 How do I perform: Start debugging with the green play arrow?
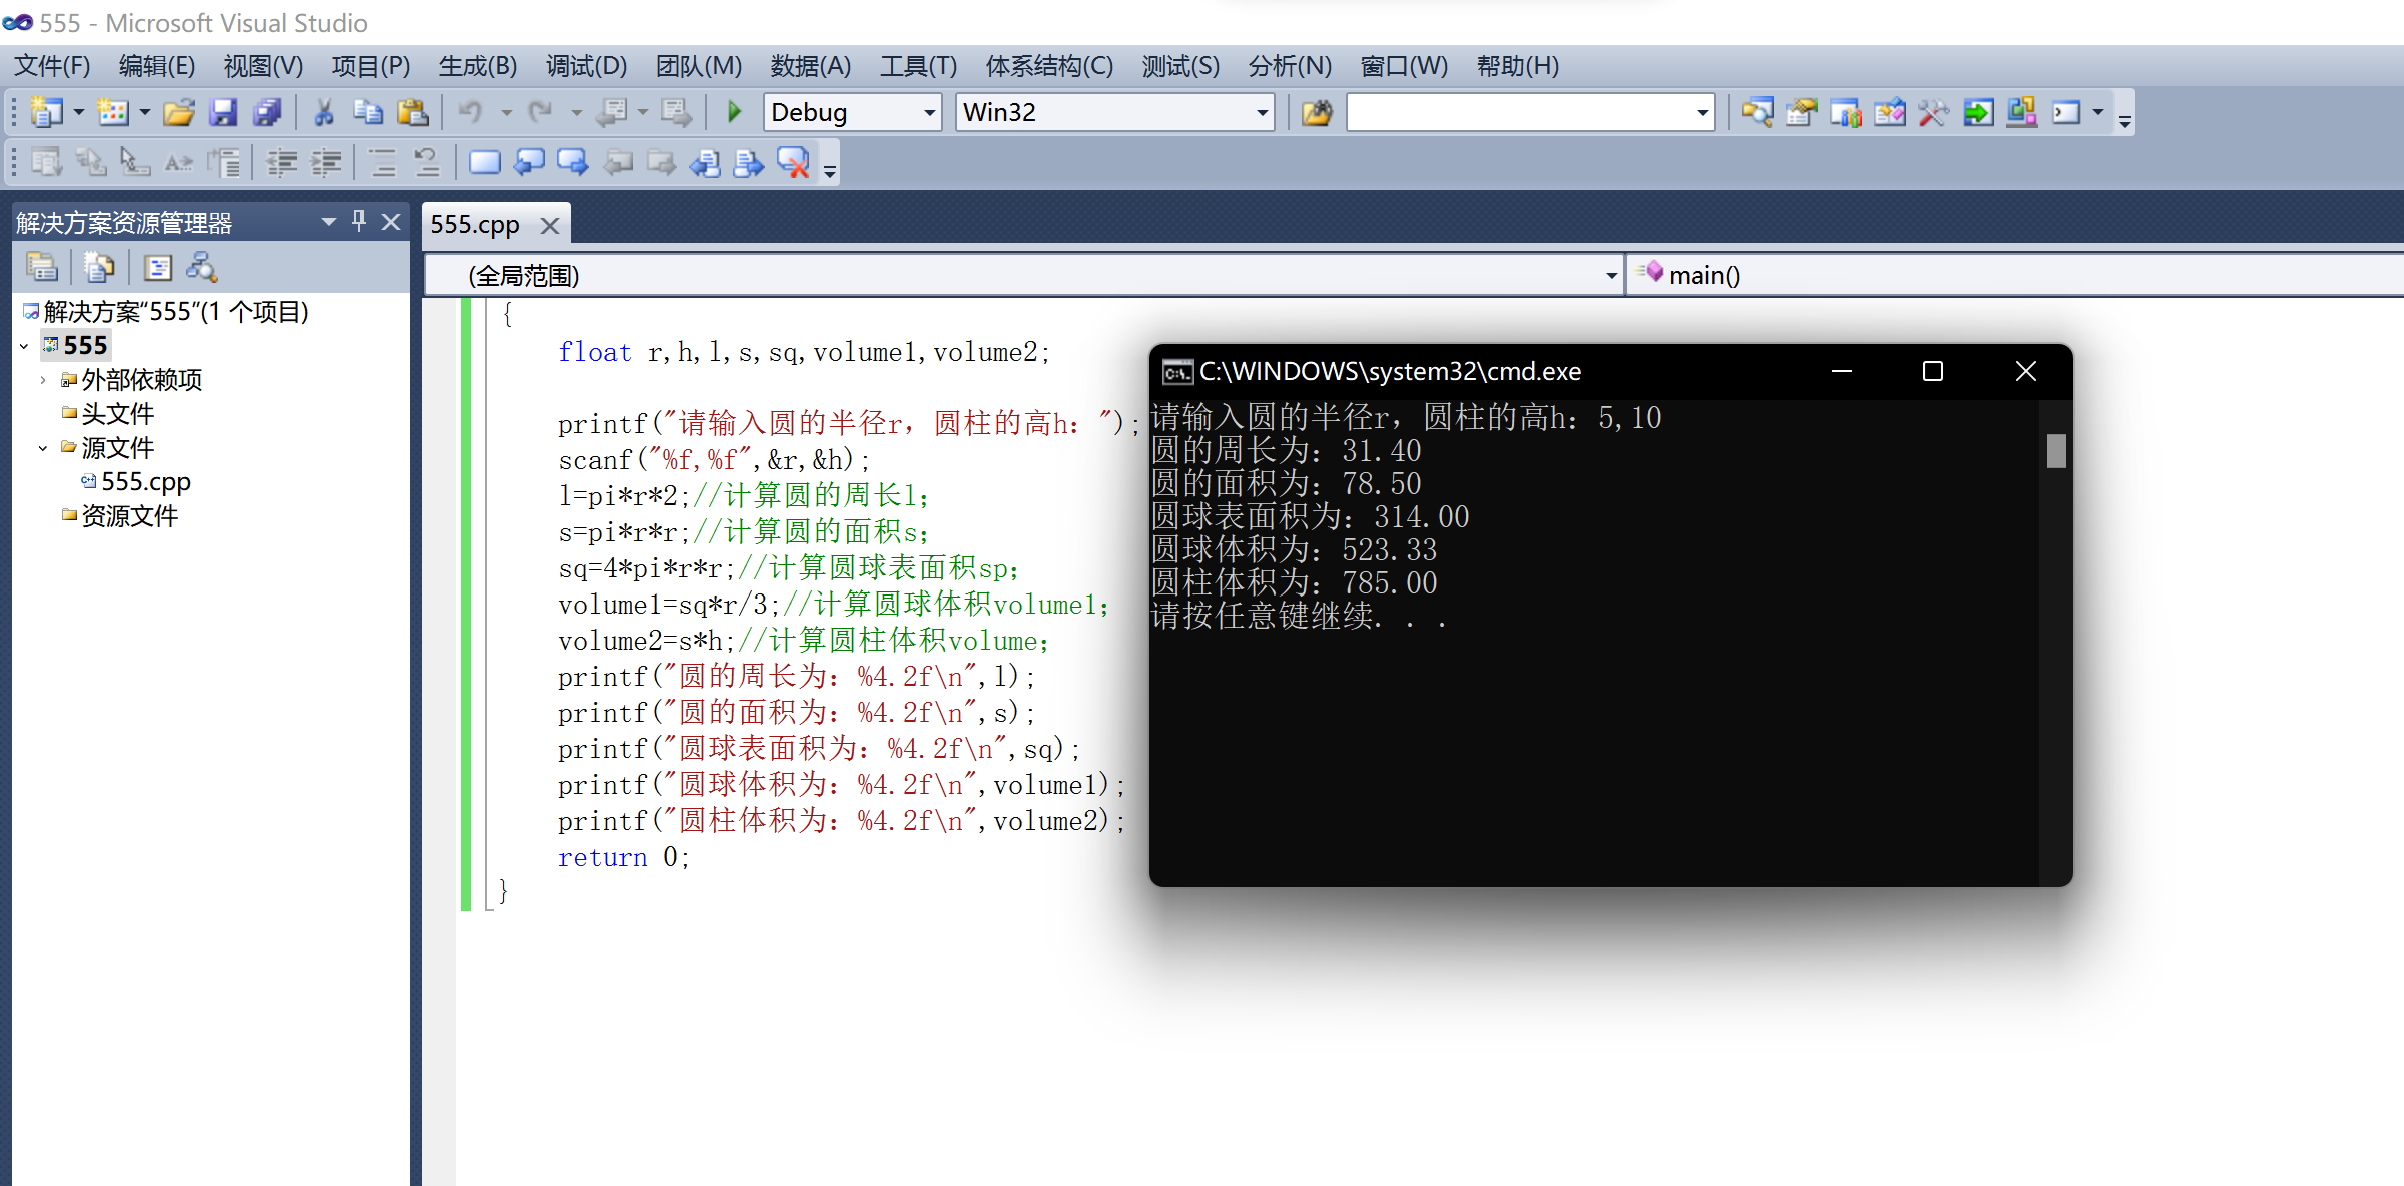point(734,112)
